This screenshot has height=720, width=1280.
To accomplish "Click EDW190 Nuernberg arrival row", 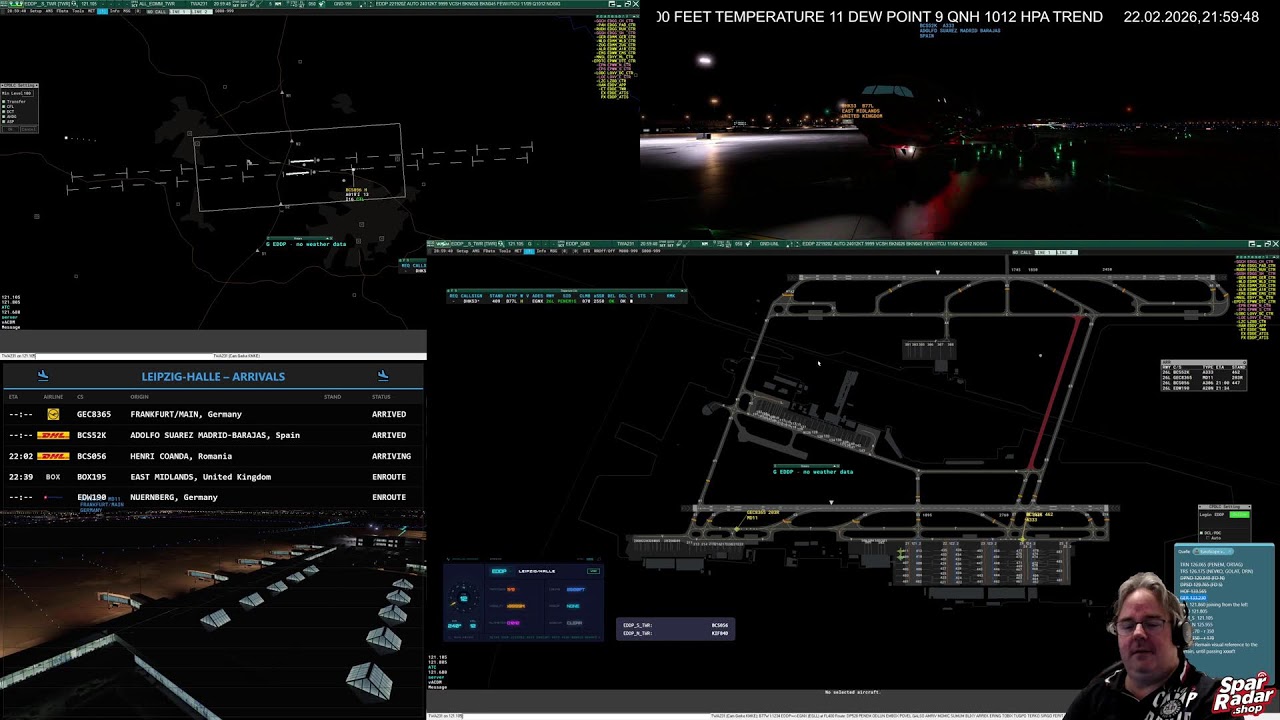I will point(213,497).
